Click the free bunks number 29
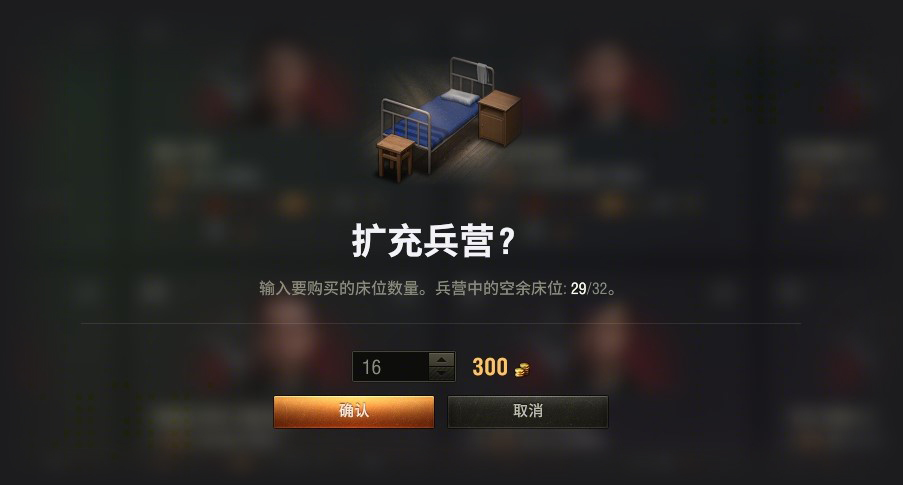This screenshot has height=485, width=903. tap(578, 289)
